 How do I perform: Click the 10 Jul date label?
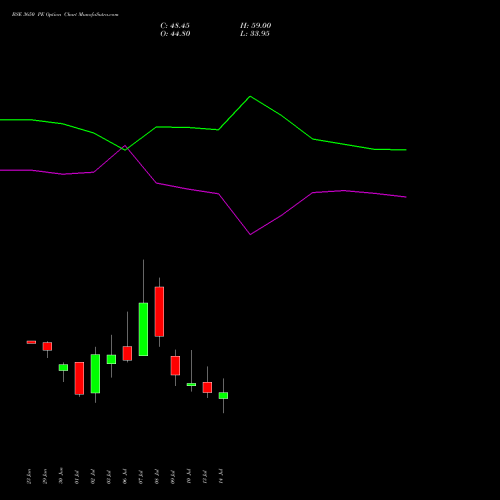[x=189, y=476]
